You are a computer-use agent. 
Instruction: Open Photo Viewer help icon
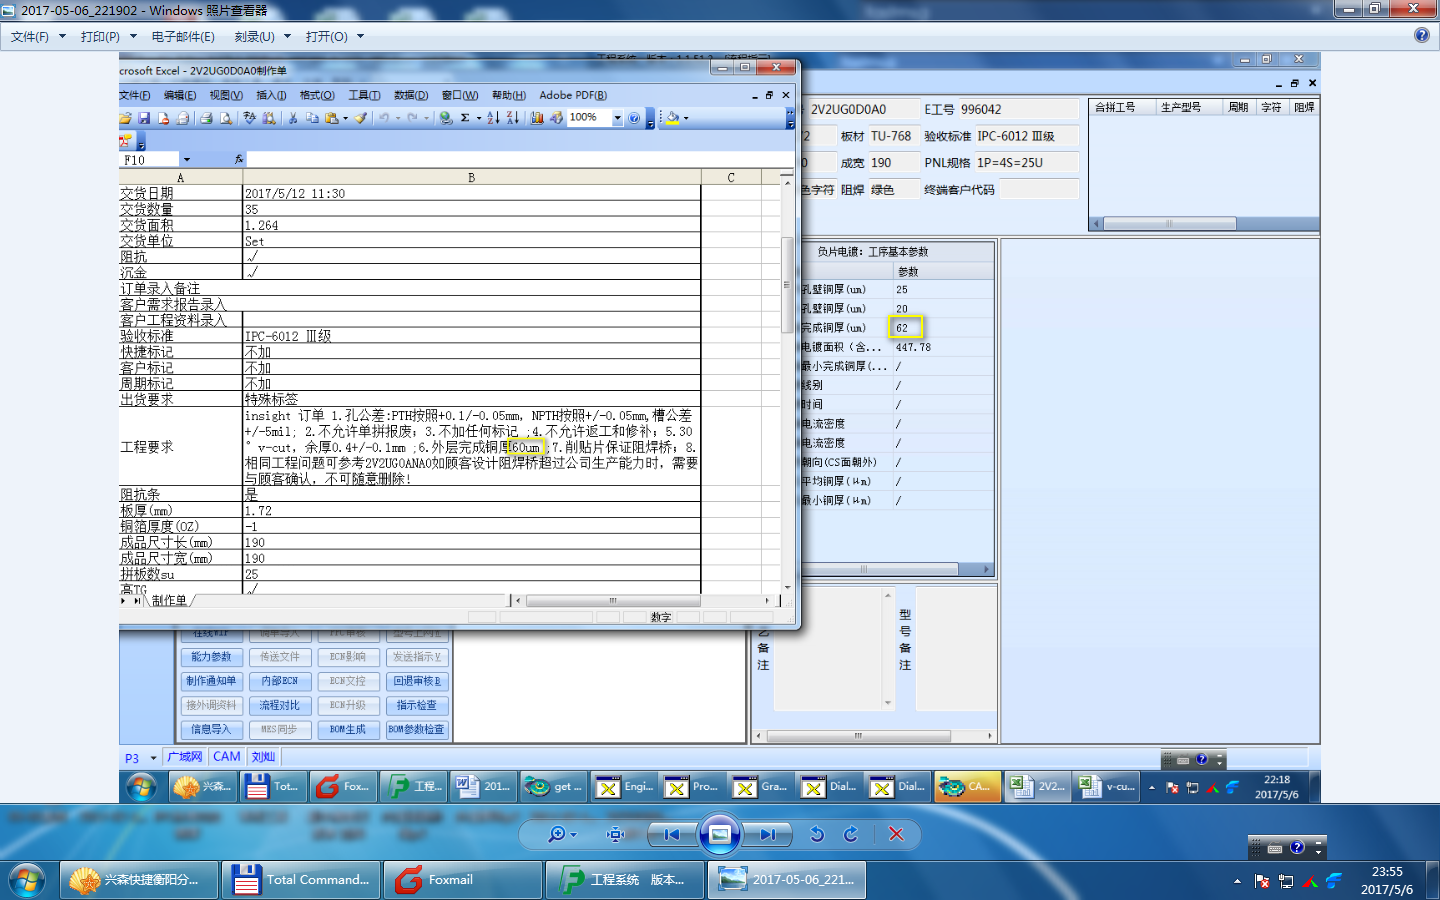(x=1421, y=35)
